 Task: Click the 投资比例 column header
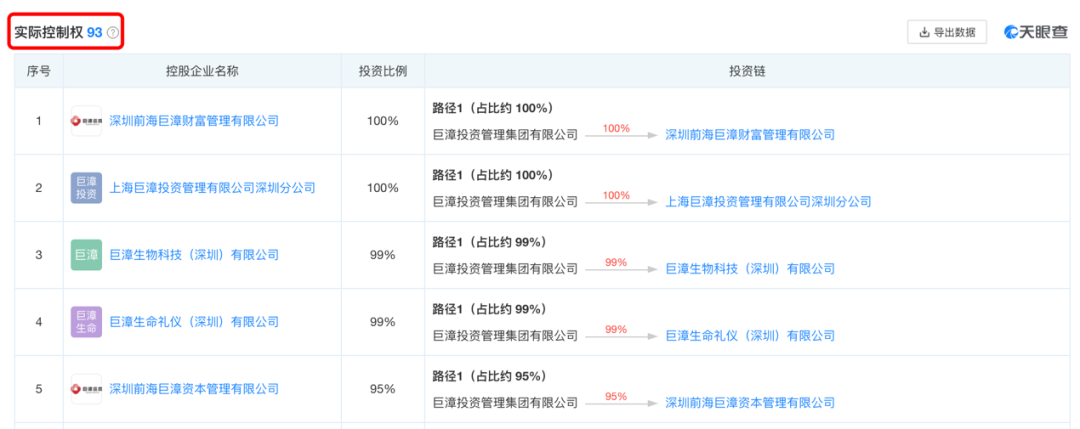[x=383, y=72]
